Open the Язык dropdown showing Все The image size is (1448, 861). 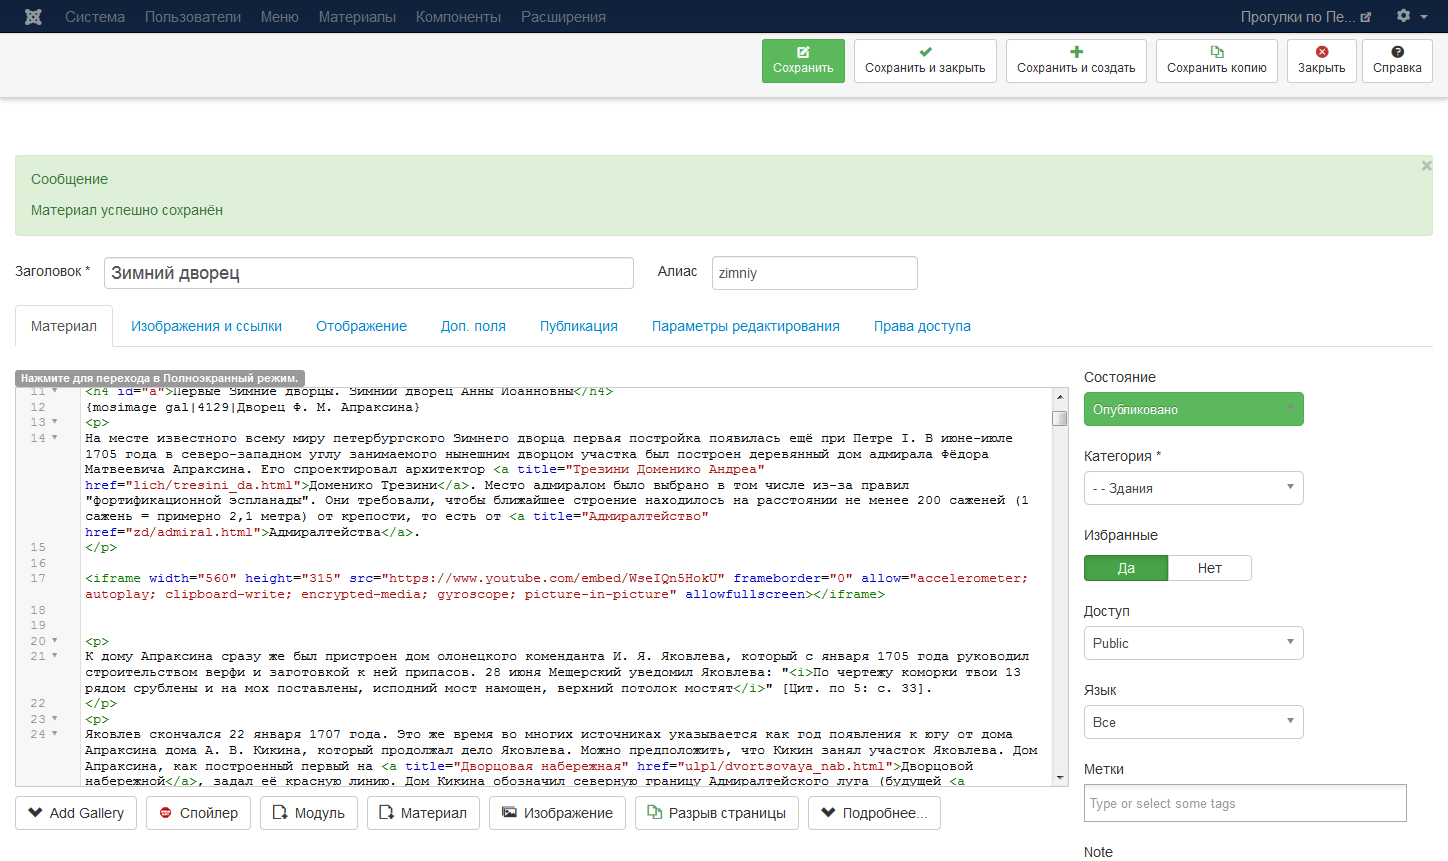pyautogui.click(x=1194, y=722)
